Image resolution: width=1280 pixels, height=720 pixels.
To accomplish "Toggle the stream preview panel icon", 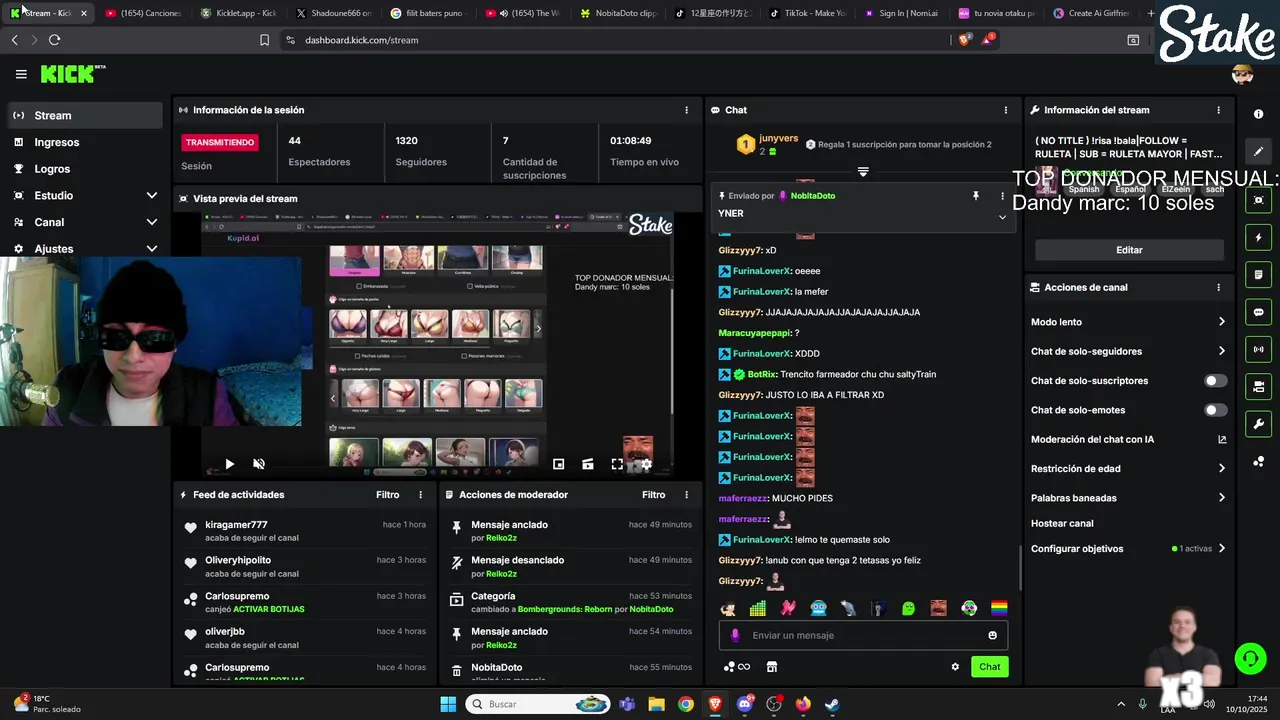I will (x=1259, y=200).
